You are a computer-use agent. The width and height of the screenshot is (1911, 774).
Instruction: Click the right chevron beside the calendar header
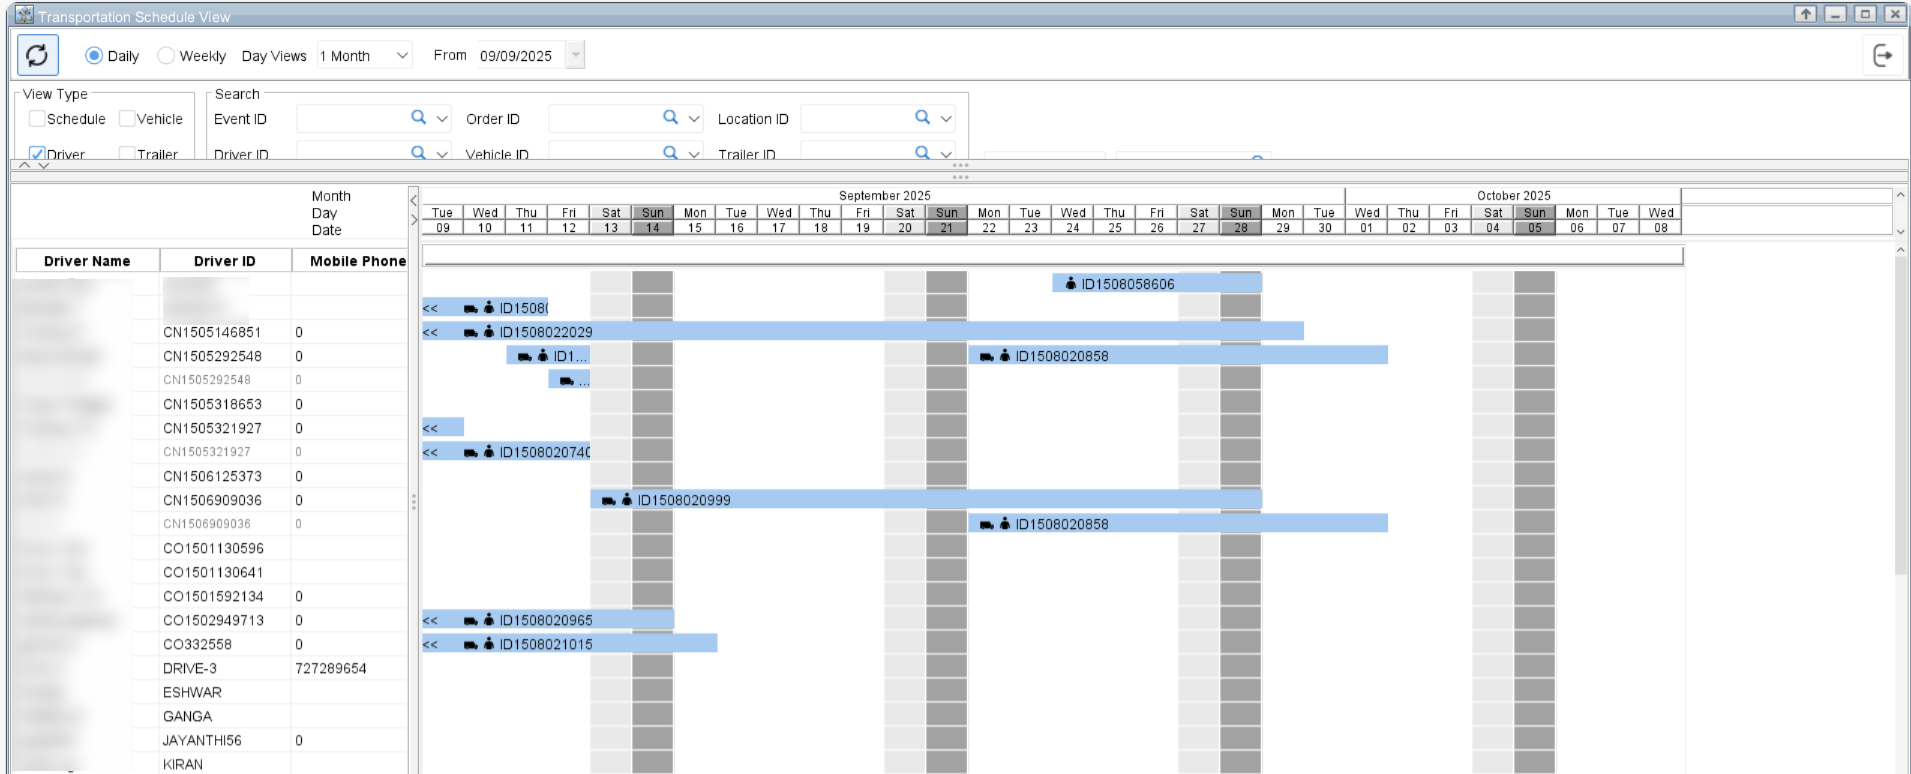click(x=414, y=220)
